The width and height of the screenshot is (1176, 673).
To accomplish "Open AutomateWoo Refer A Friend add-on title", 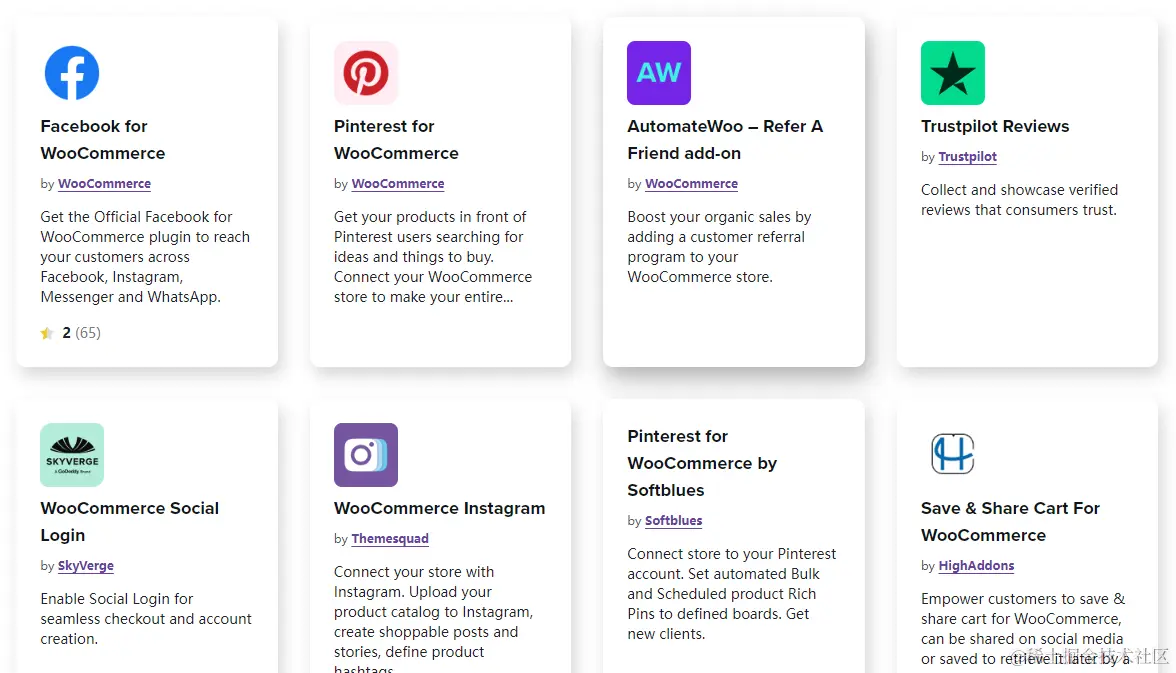I will 725,140.
